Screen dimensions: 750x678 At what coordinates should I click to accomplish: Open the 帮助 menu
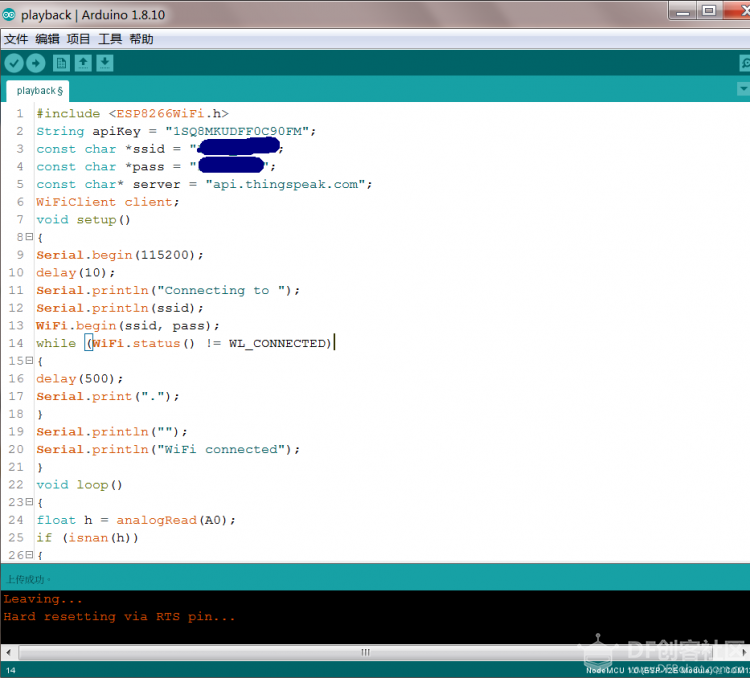[142, 39]
